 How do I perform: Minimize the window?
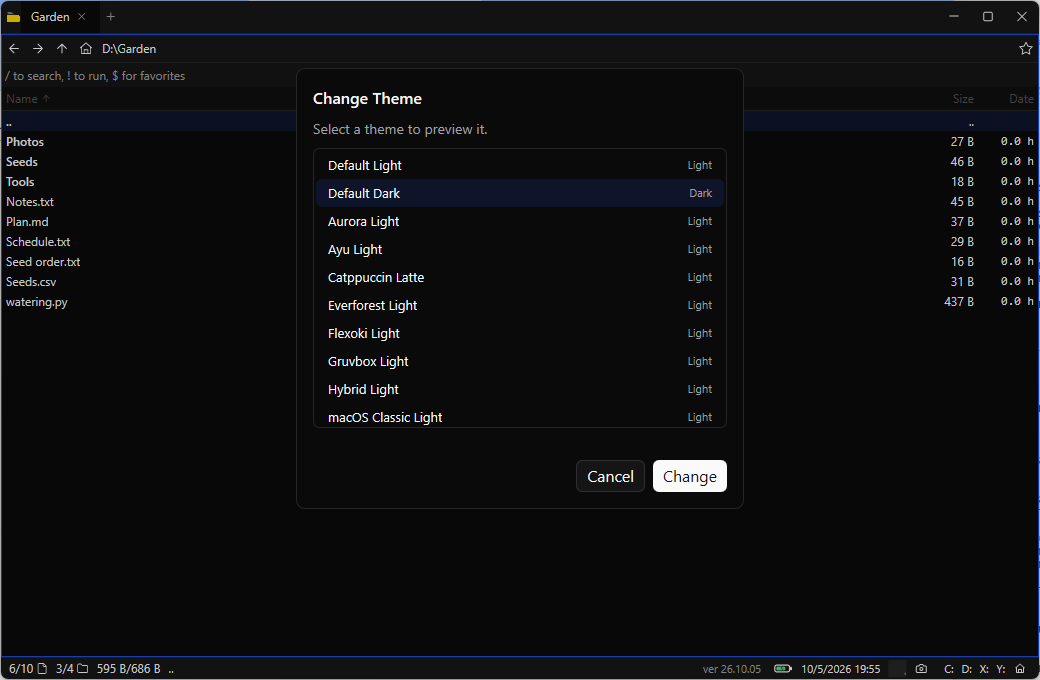[954, 17]
